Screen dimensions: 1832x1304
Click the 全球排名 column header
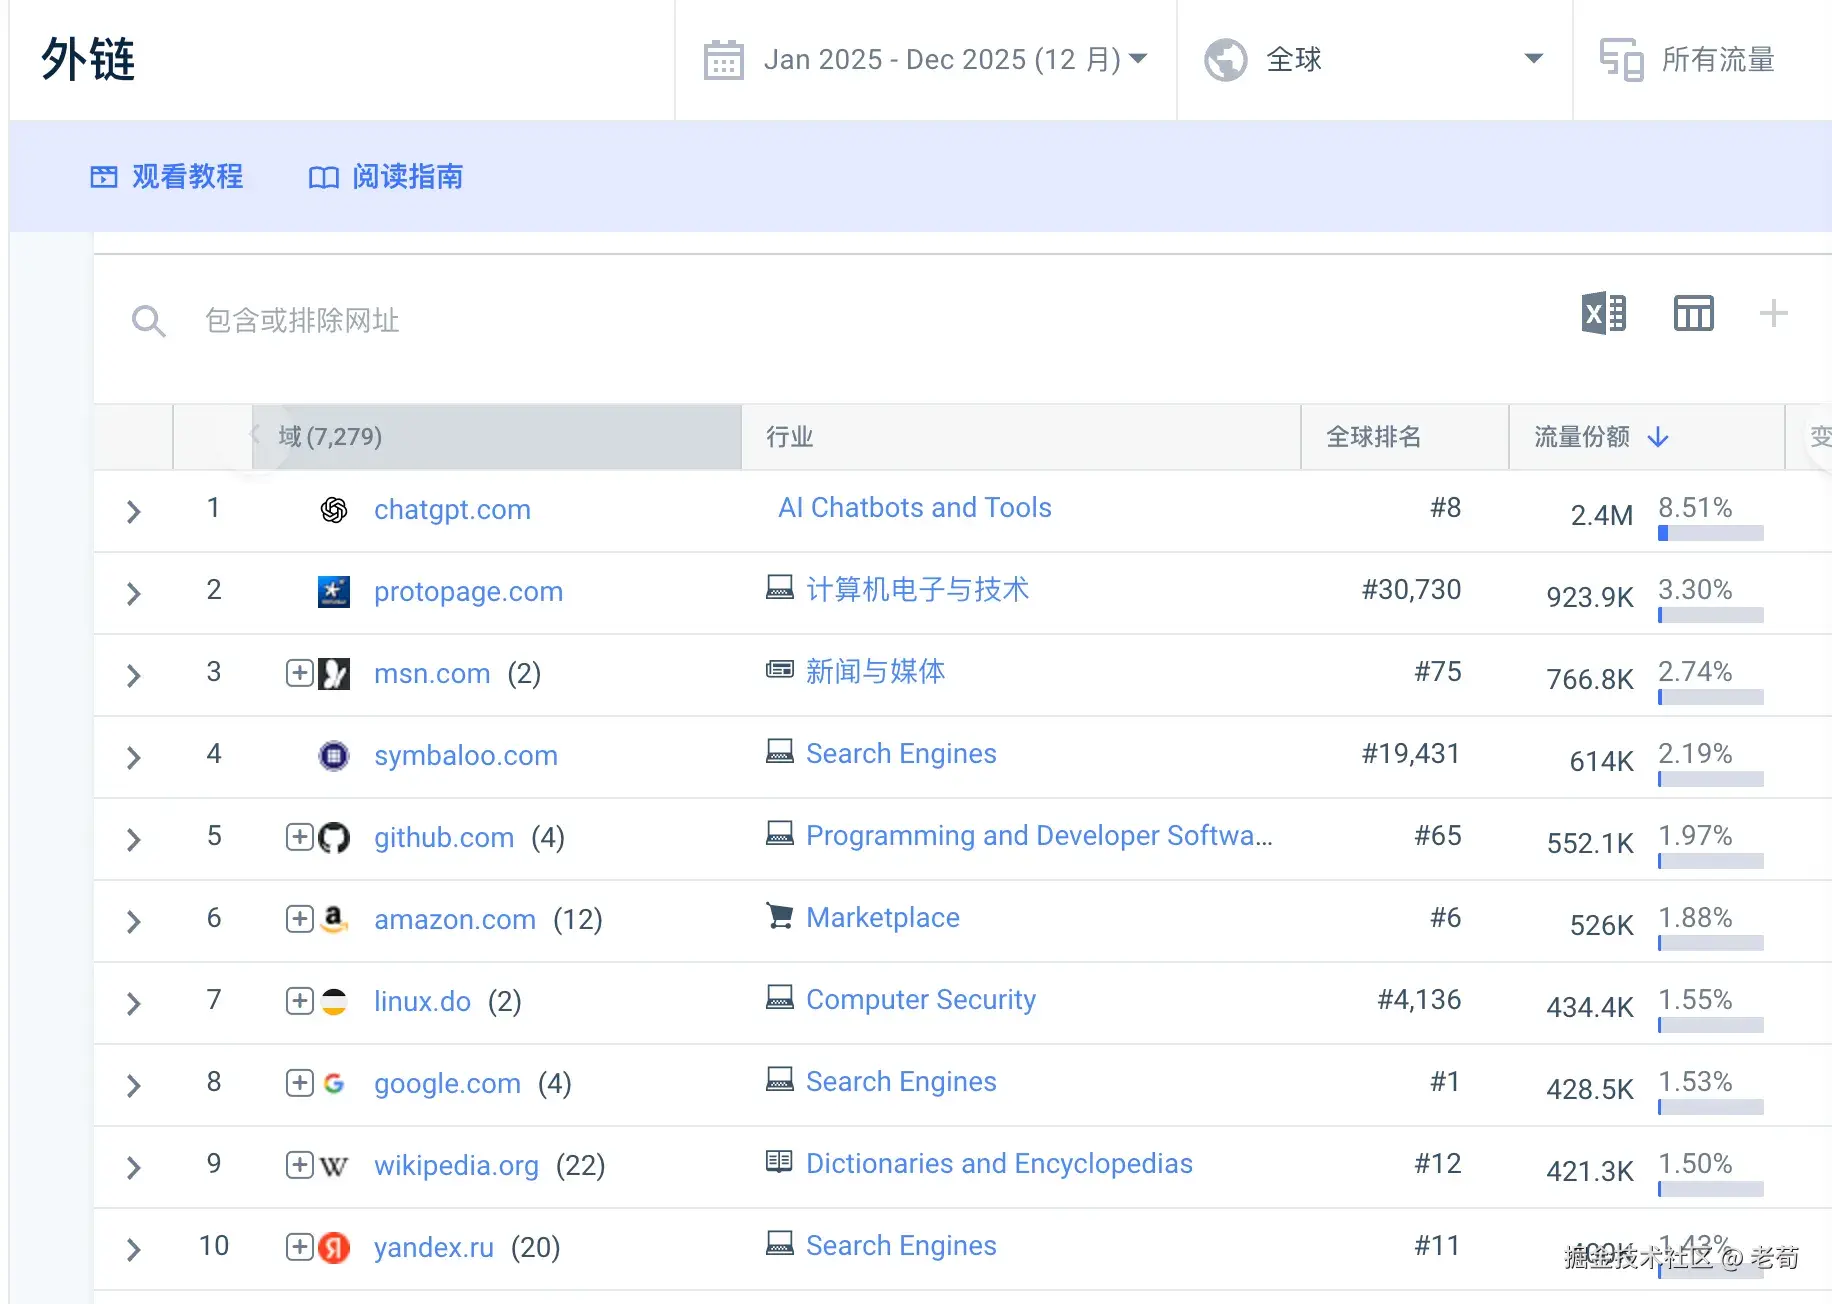click(1405, 437)
